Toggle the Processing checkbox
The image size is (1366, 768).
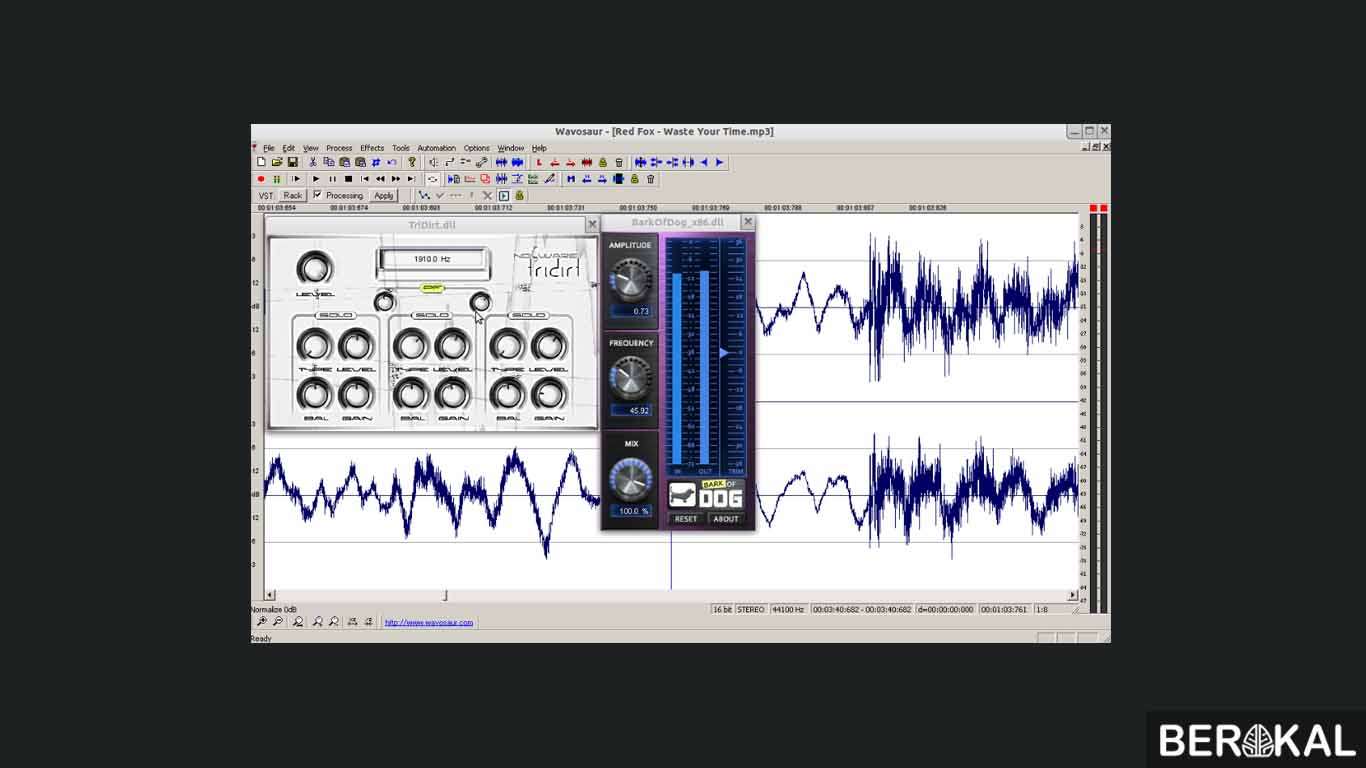coord(317,194)
